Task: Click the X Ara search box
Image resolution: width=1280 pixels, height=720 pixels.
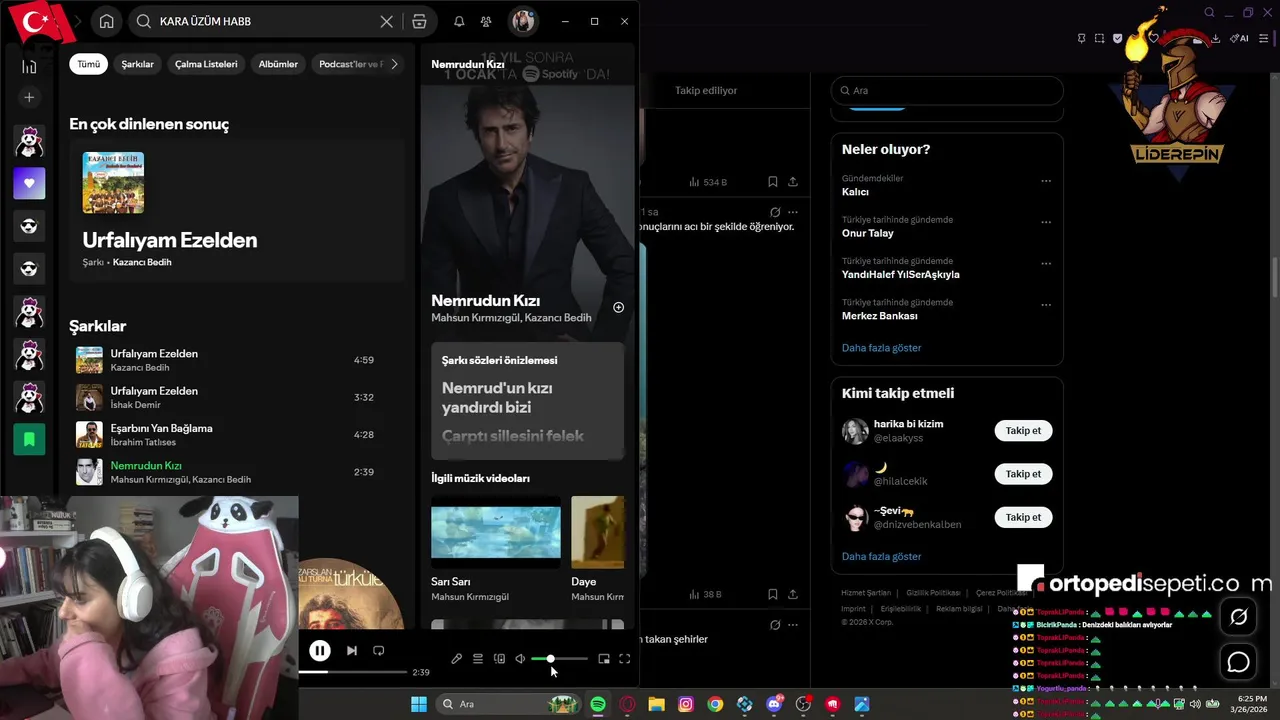Action: [x=947, y=90]
